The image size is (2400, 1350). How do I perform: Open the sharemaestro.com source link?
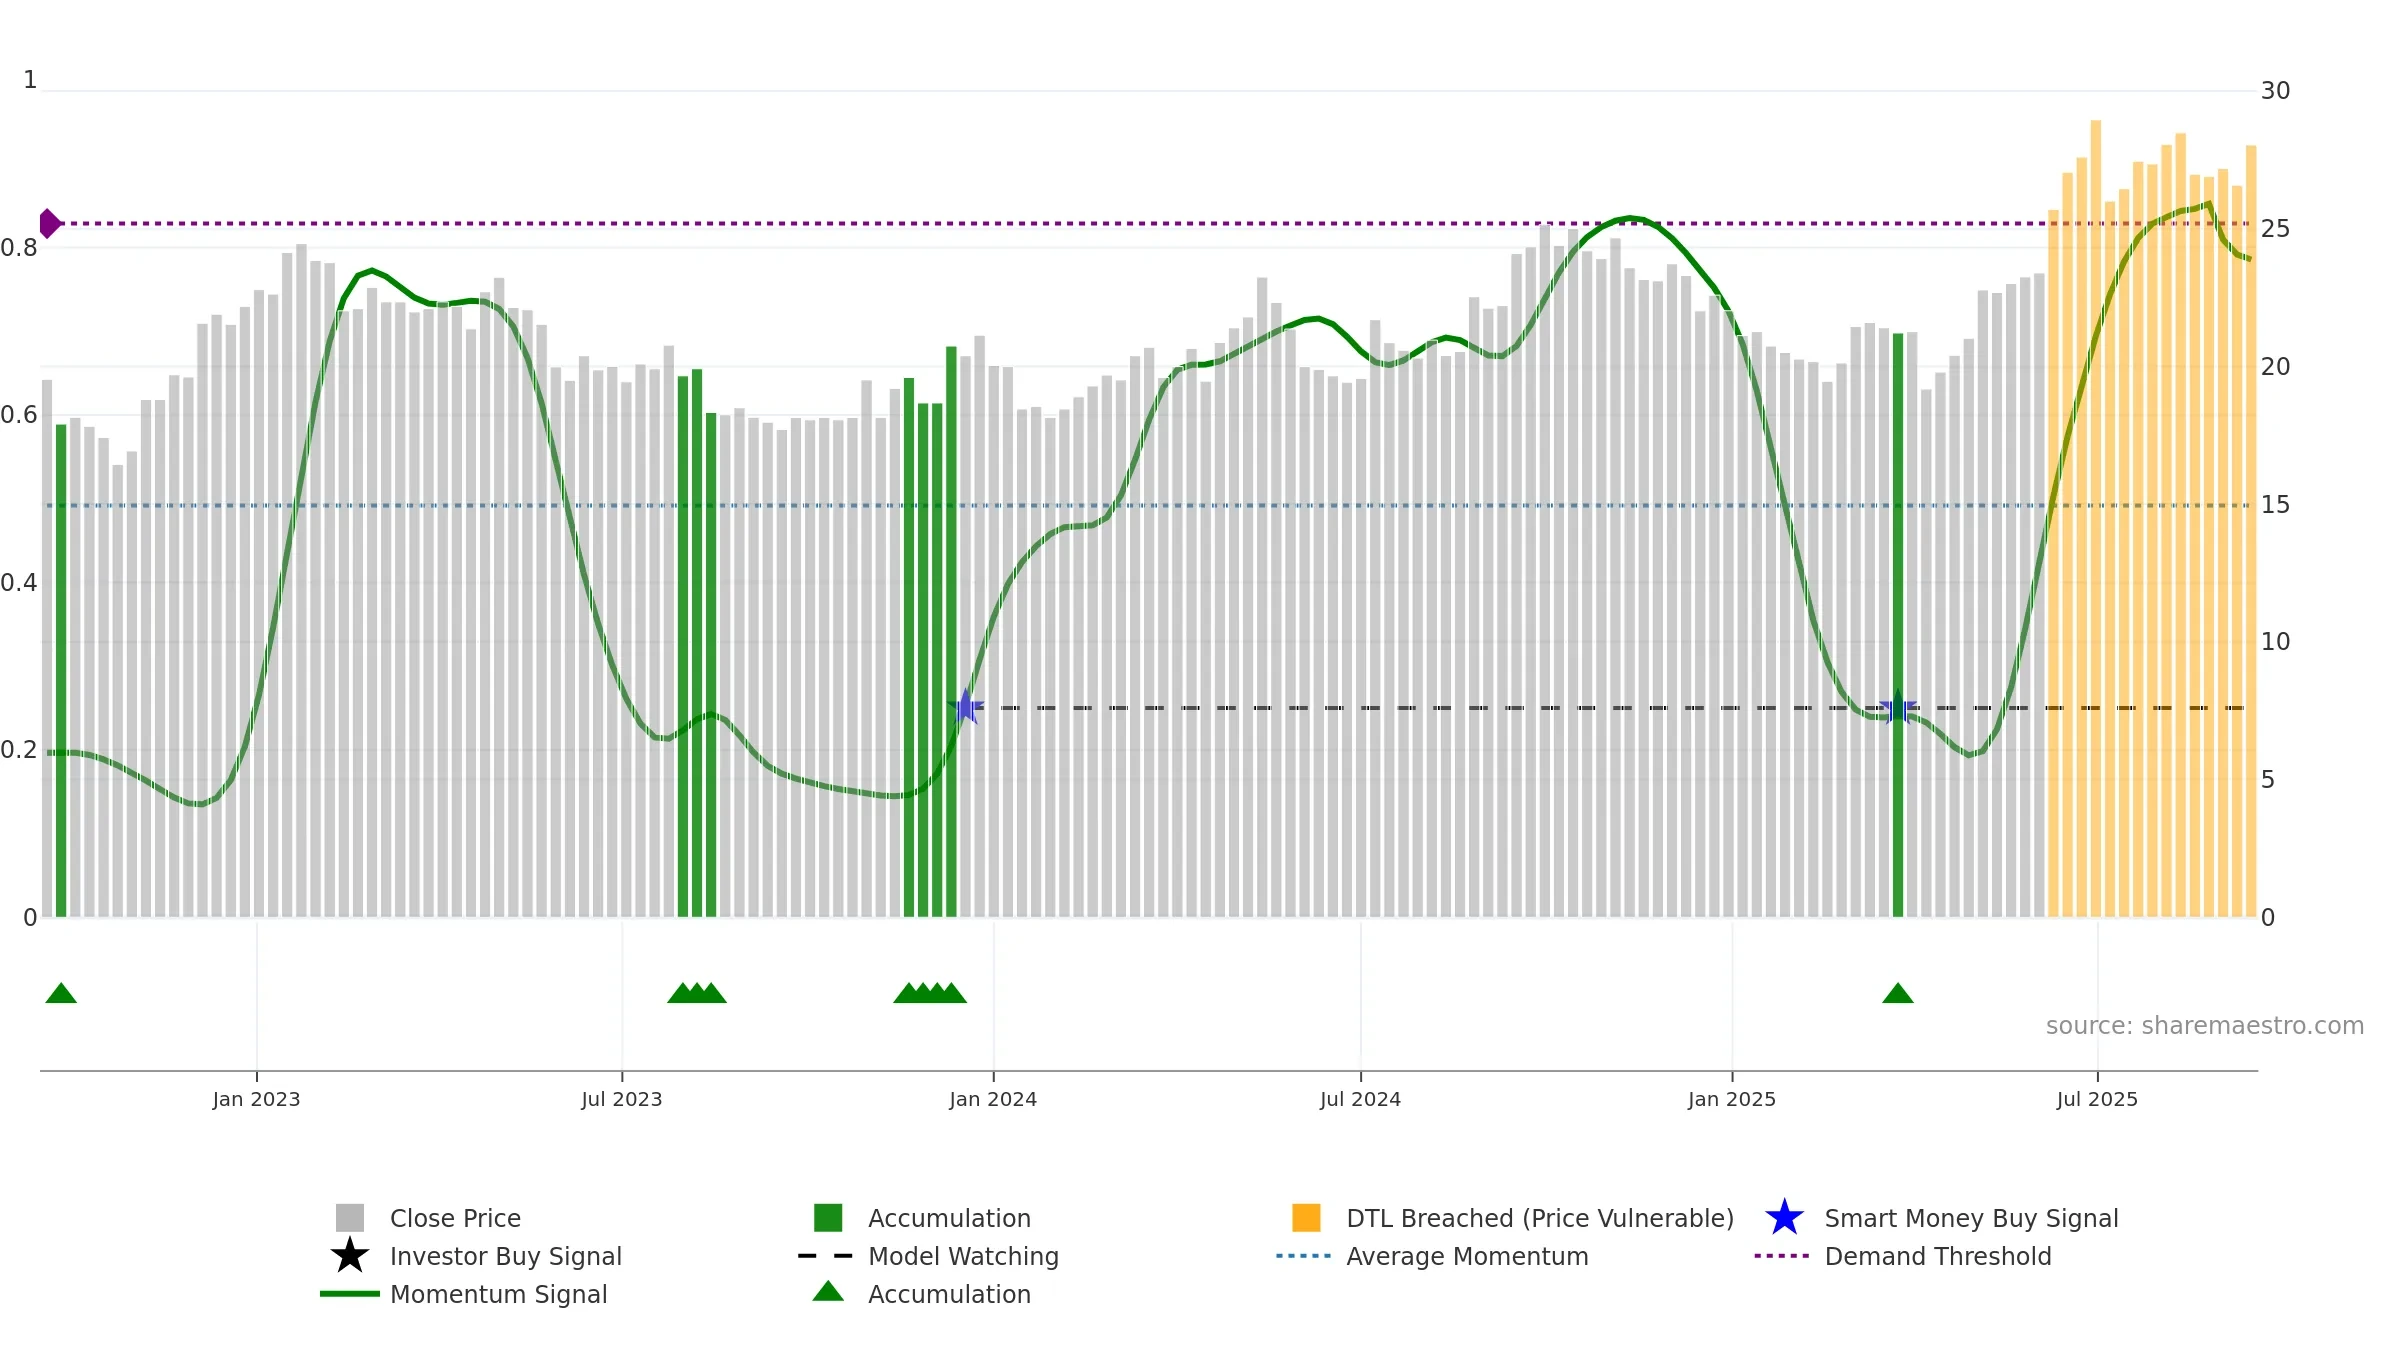[x=2205, y=1026]
